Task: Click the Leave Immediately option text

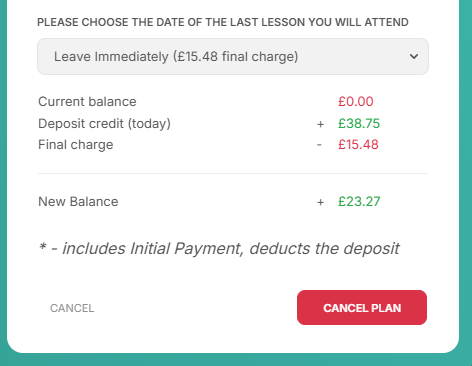Action: (176, 56)
